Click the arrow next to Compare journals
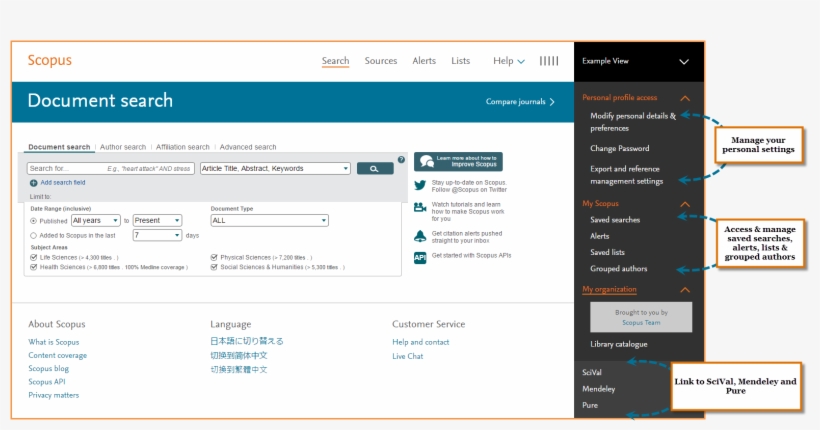The image size is (820, 430). point(552,101)
